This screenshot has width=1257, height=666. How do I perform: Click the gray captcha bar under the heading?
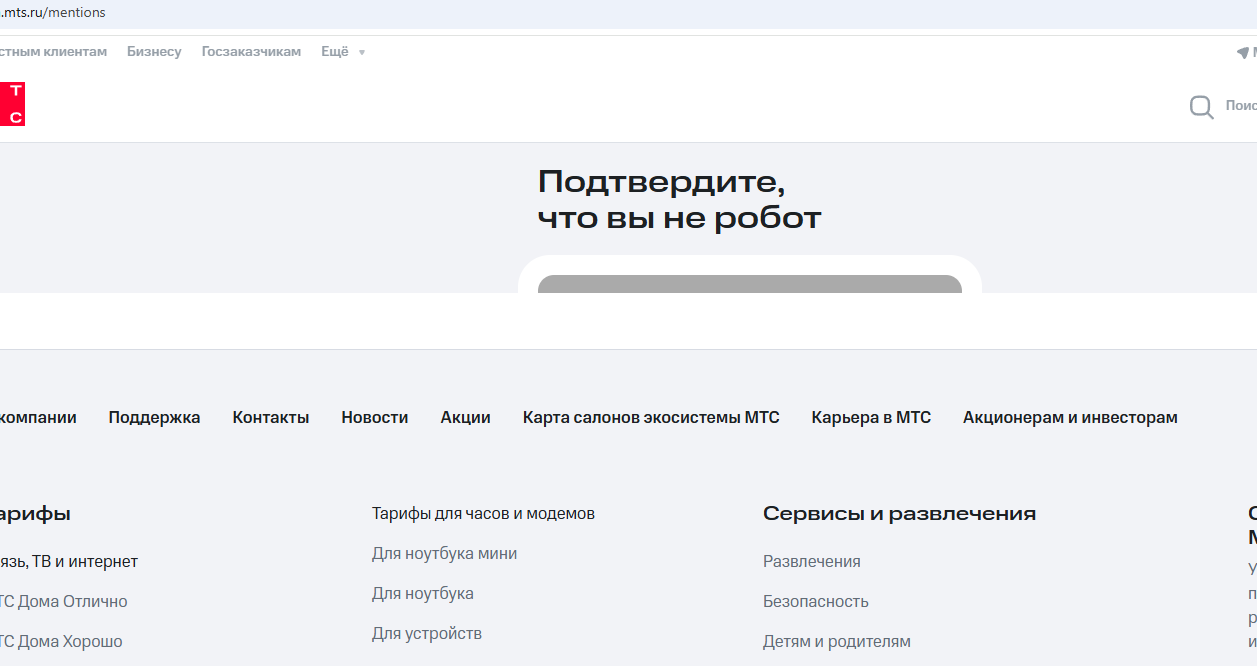point(749,284)
